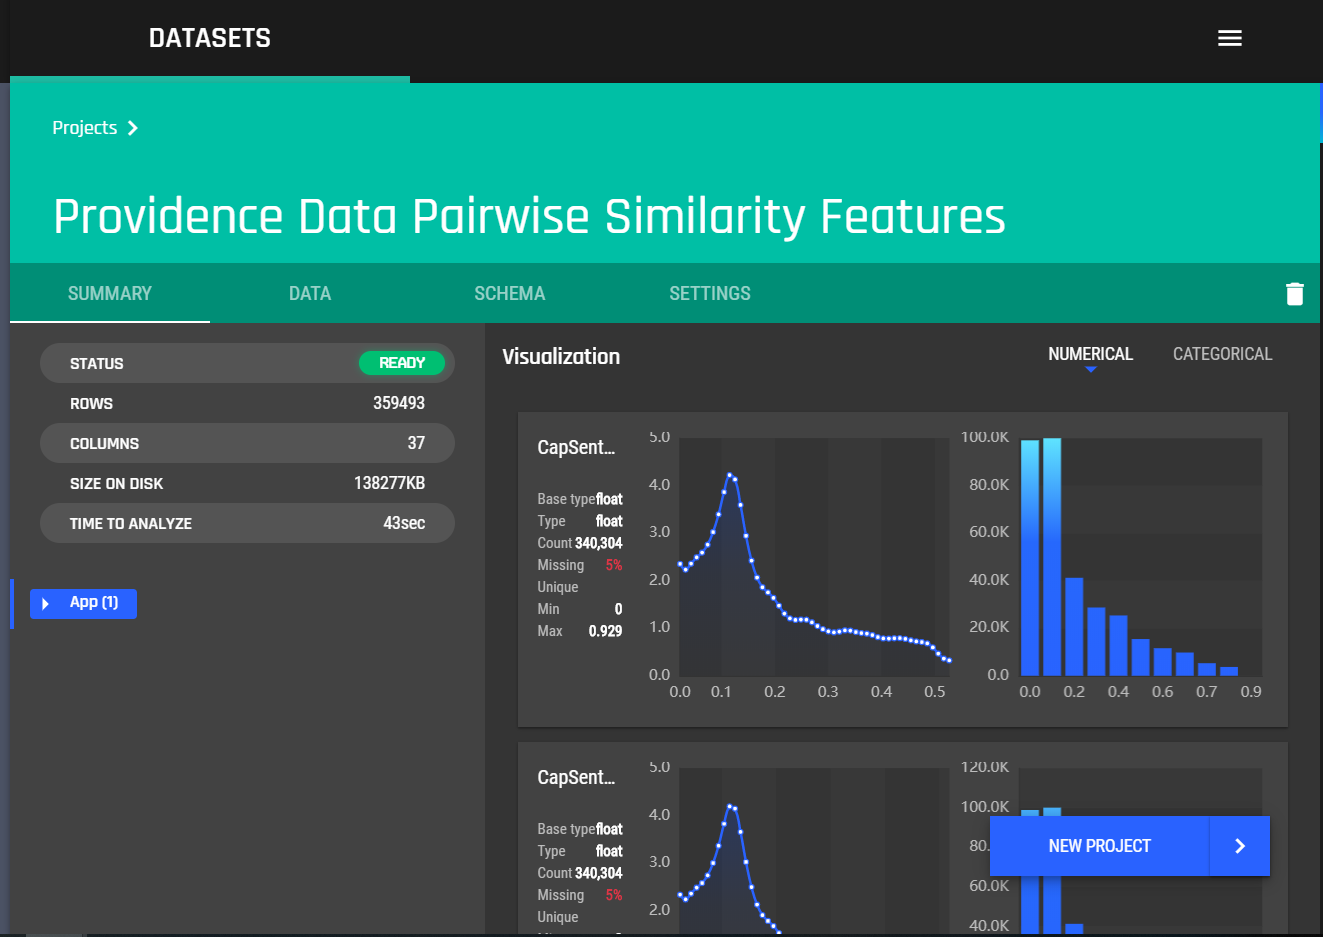Click the App (1) button
1323x937 pixels.
click(x=83, y=603)
